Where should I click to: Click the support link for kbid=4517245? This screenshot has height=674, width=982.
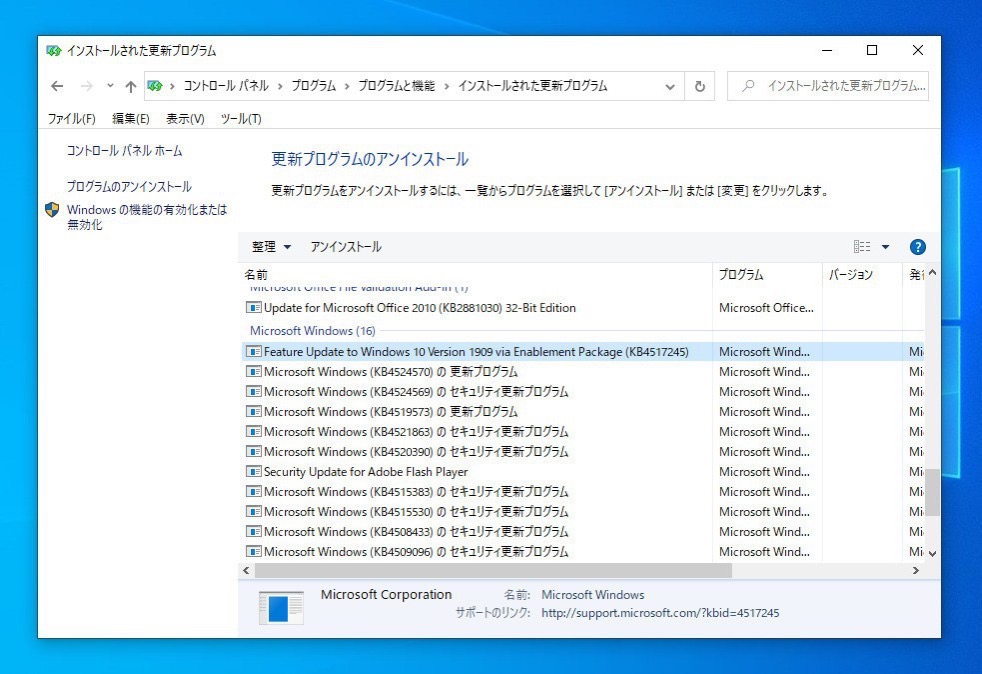pyautogui.click(x=660, y=613)
